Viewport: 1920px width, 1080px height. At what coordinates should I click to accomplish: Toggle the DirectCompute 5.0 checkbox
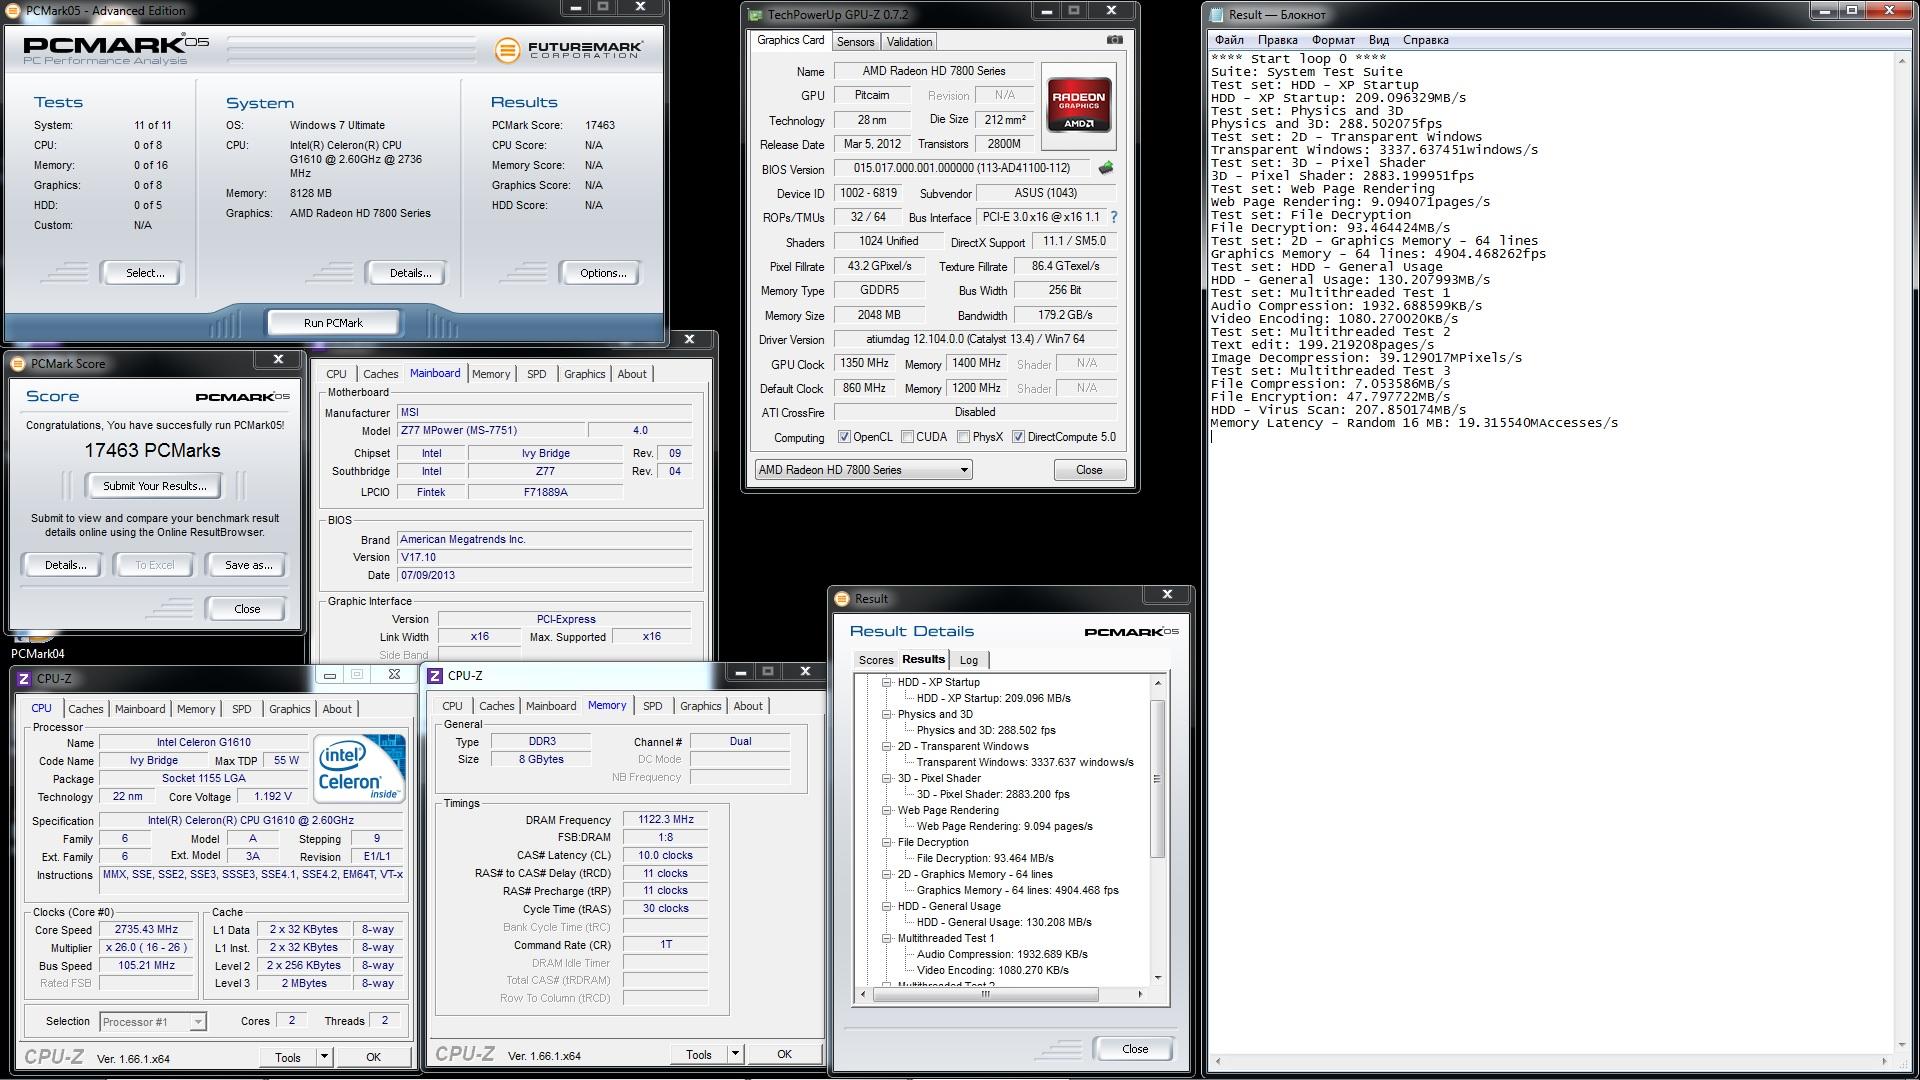click(x=1018, y=437)
